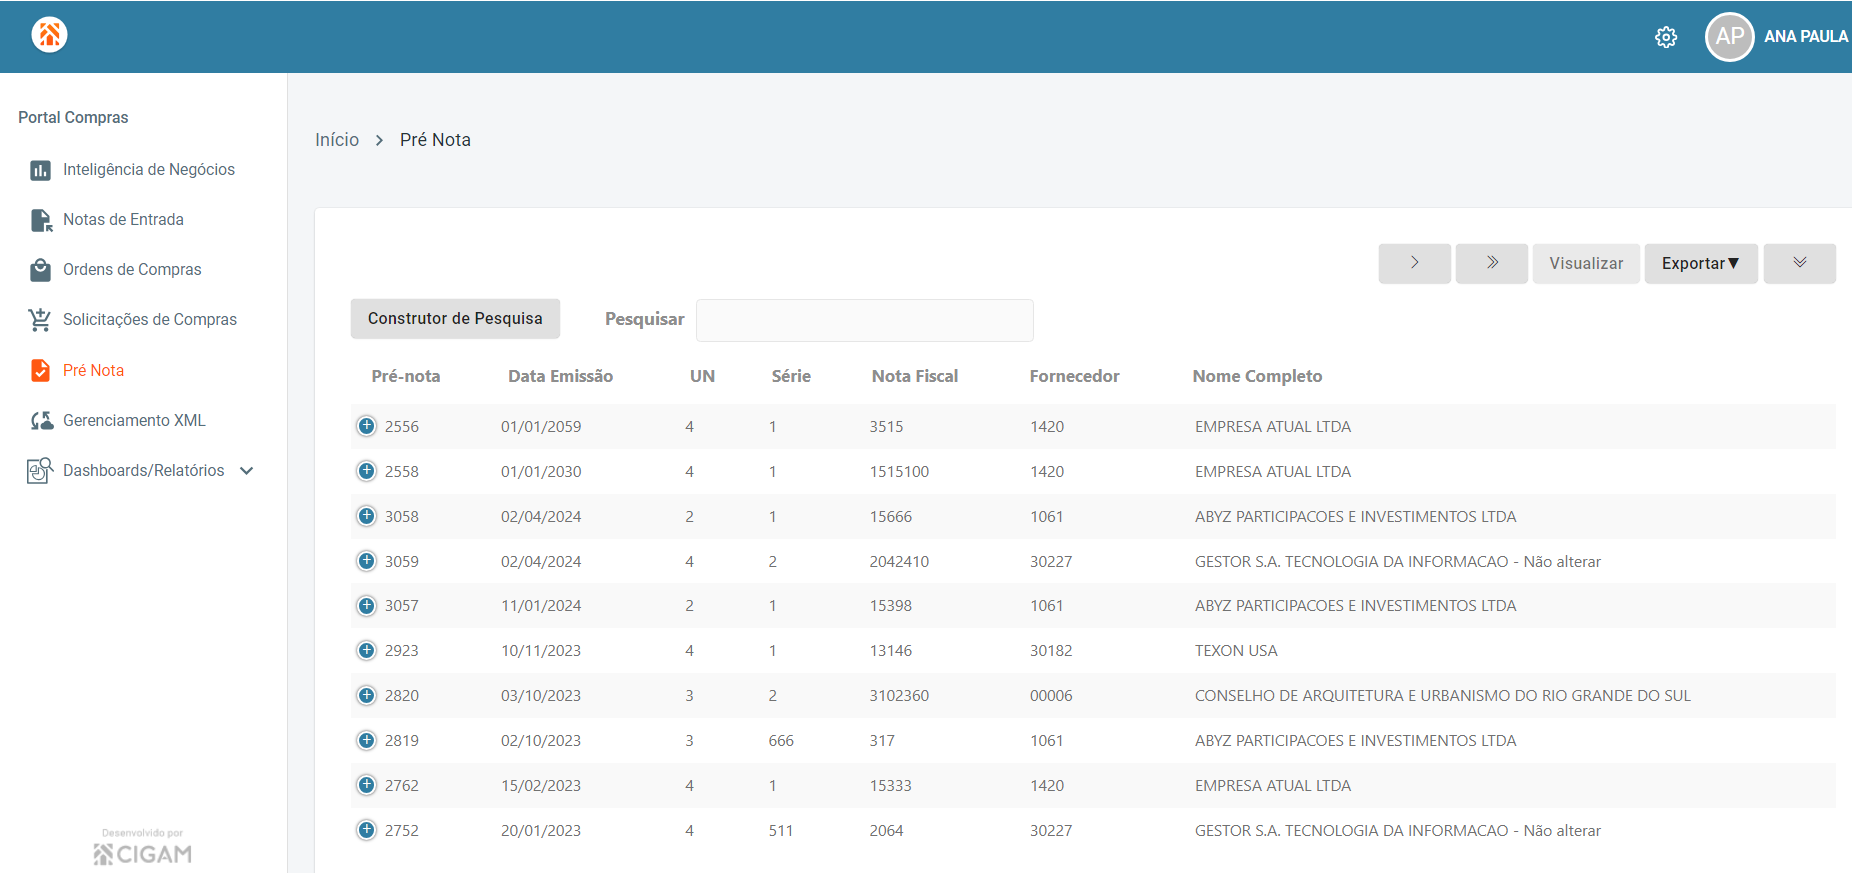Open Notas de Entrada menu item
Screen dimensions: 1852x873
123,220
